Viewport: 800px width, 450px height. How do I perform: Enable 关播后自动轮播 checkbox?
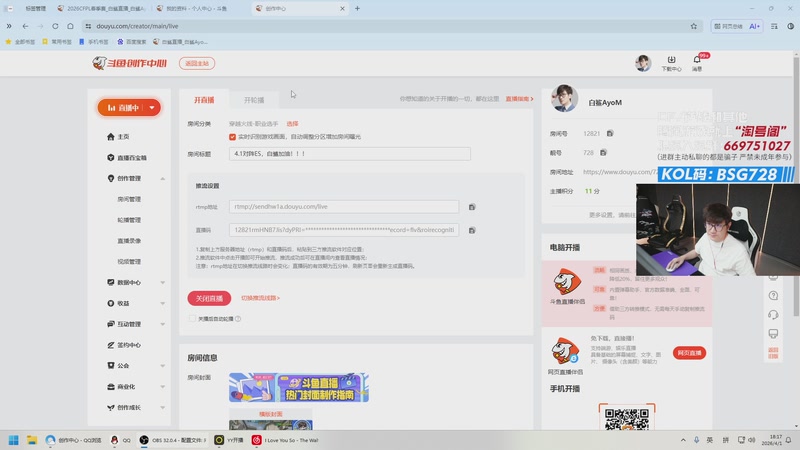tap(192, 318)
